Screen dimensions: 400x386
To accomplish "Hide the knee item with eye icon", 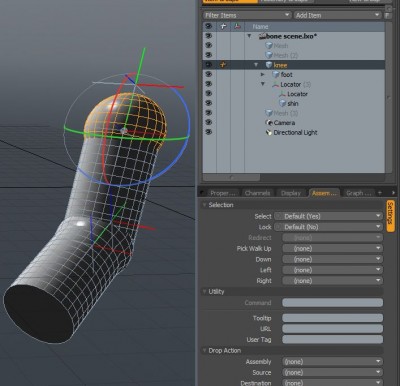I will 209,65.
